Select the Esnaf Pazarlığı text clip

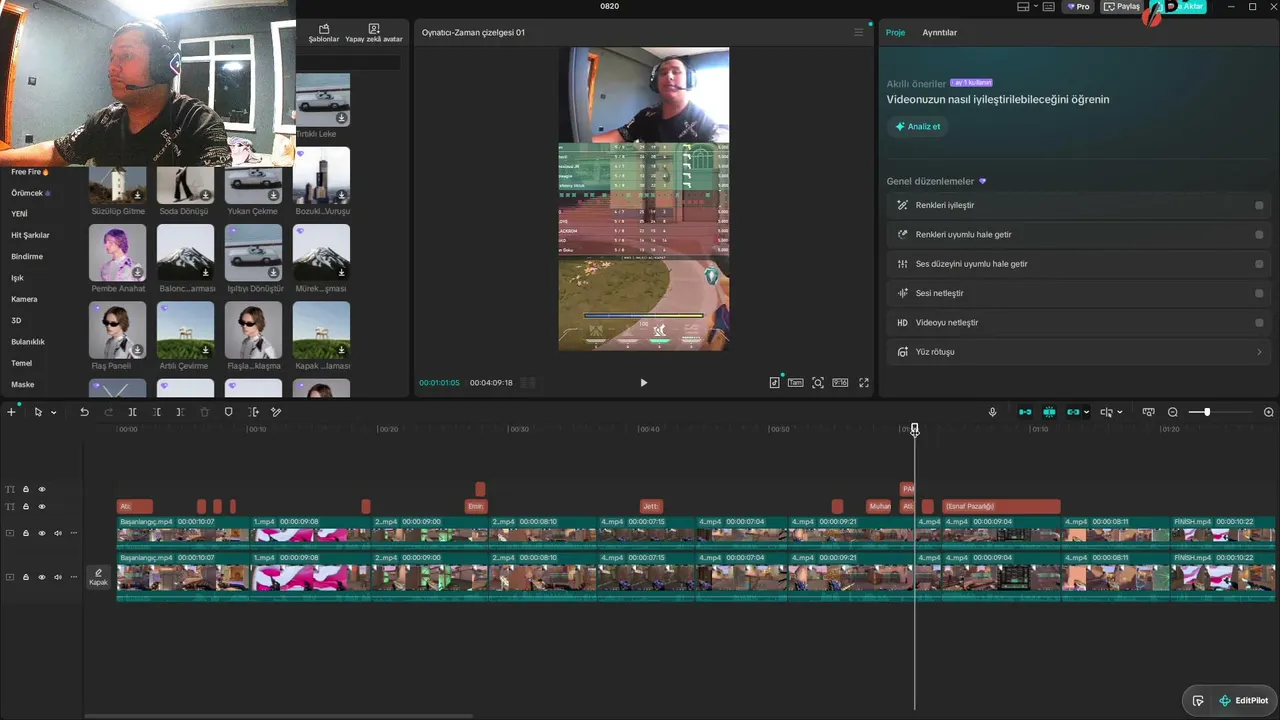pos(1001,507)
